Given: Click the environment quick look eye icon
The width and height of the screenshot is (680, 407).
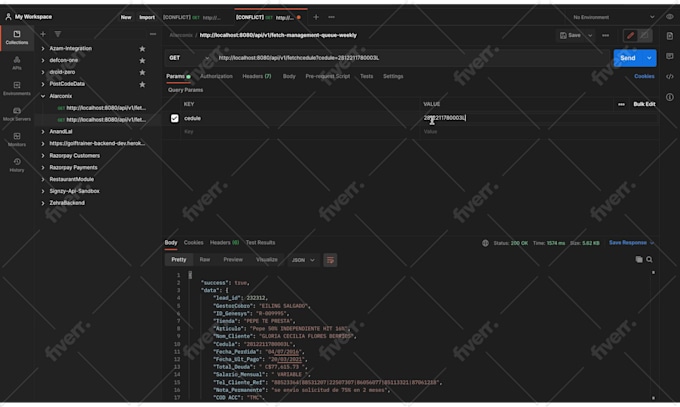Looking at the screenshot, I should click(x=670, y=17).
